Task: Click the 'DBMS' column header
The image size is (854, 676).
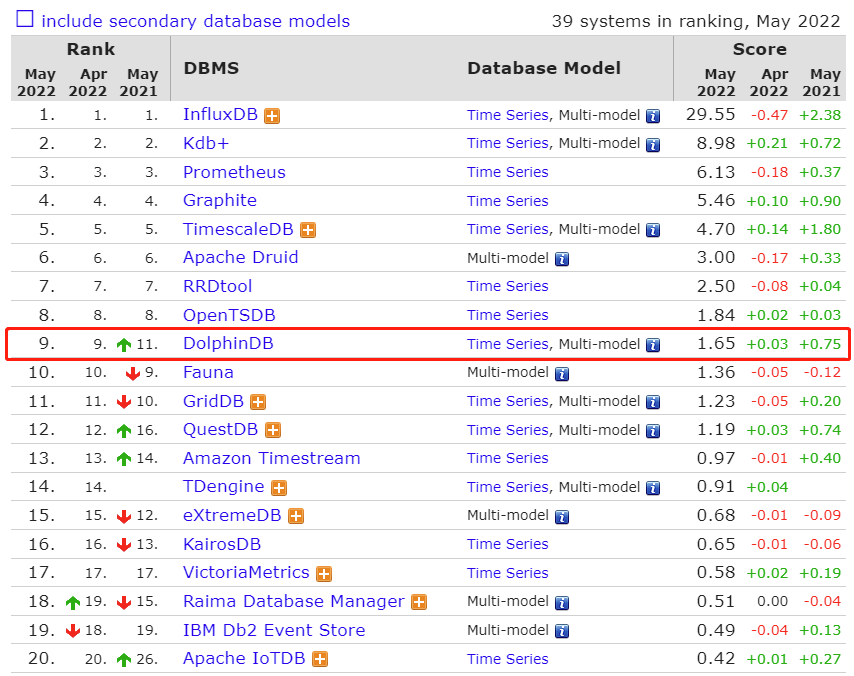Action: point(211,68)
